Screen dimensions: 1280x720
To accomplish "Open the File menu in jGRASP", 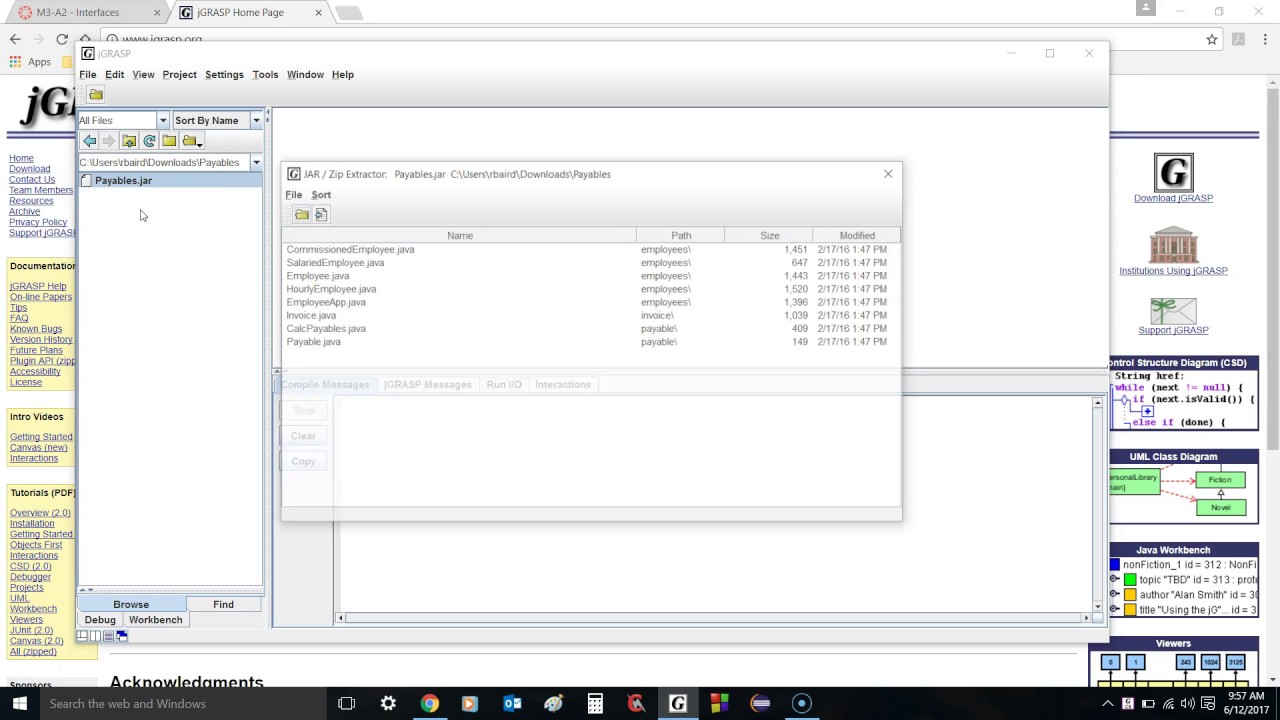I will pyautogui.click(x=88, y=75).
